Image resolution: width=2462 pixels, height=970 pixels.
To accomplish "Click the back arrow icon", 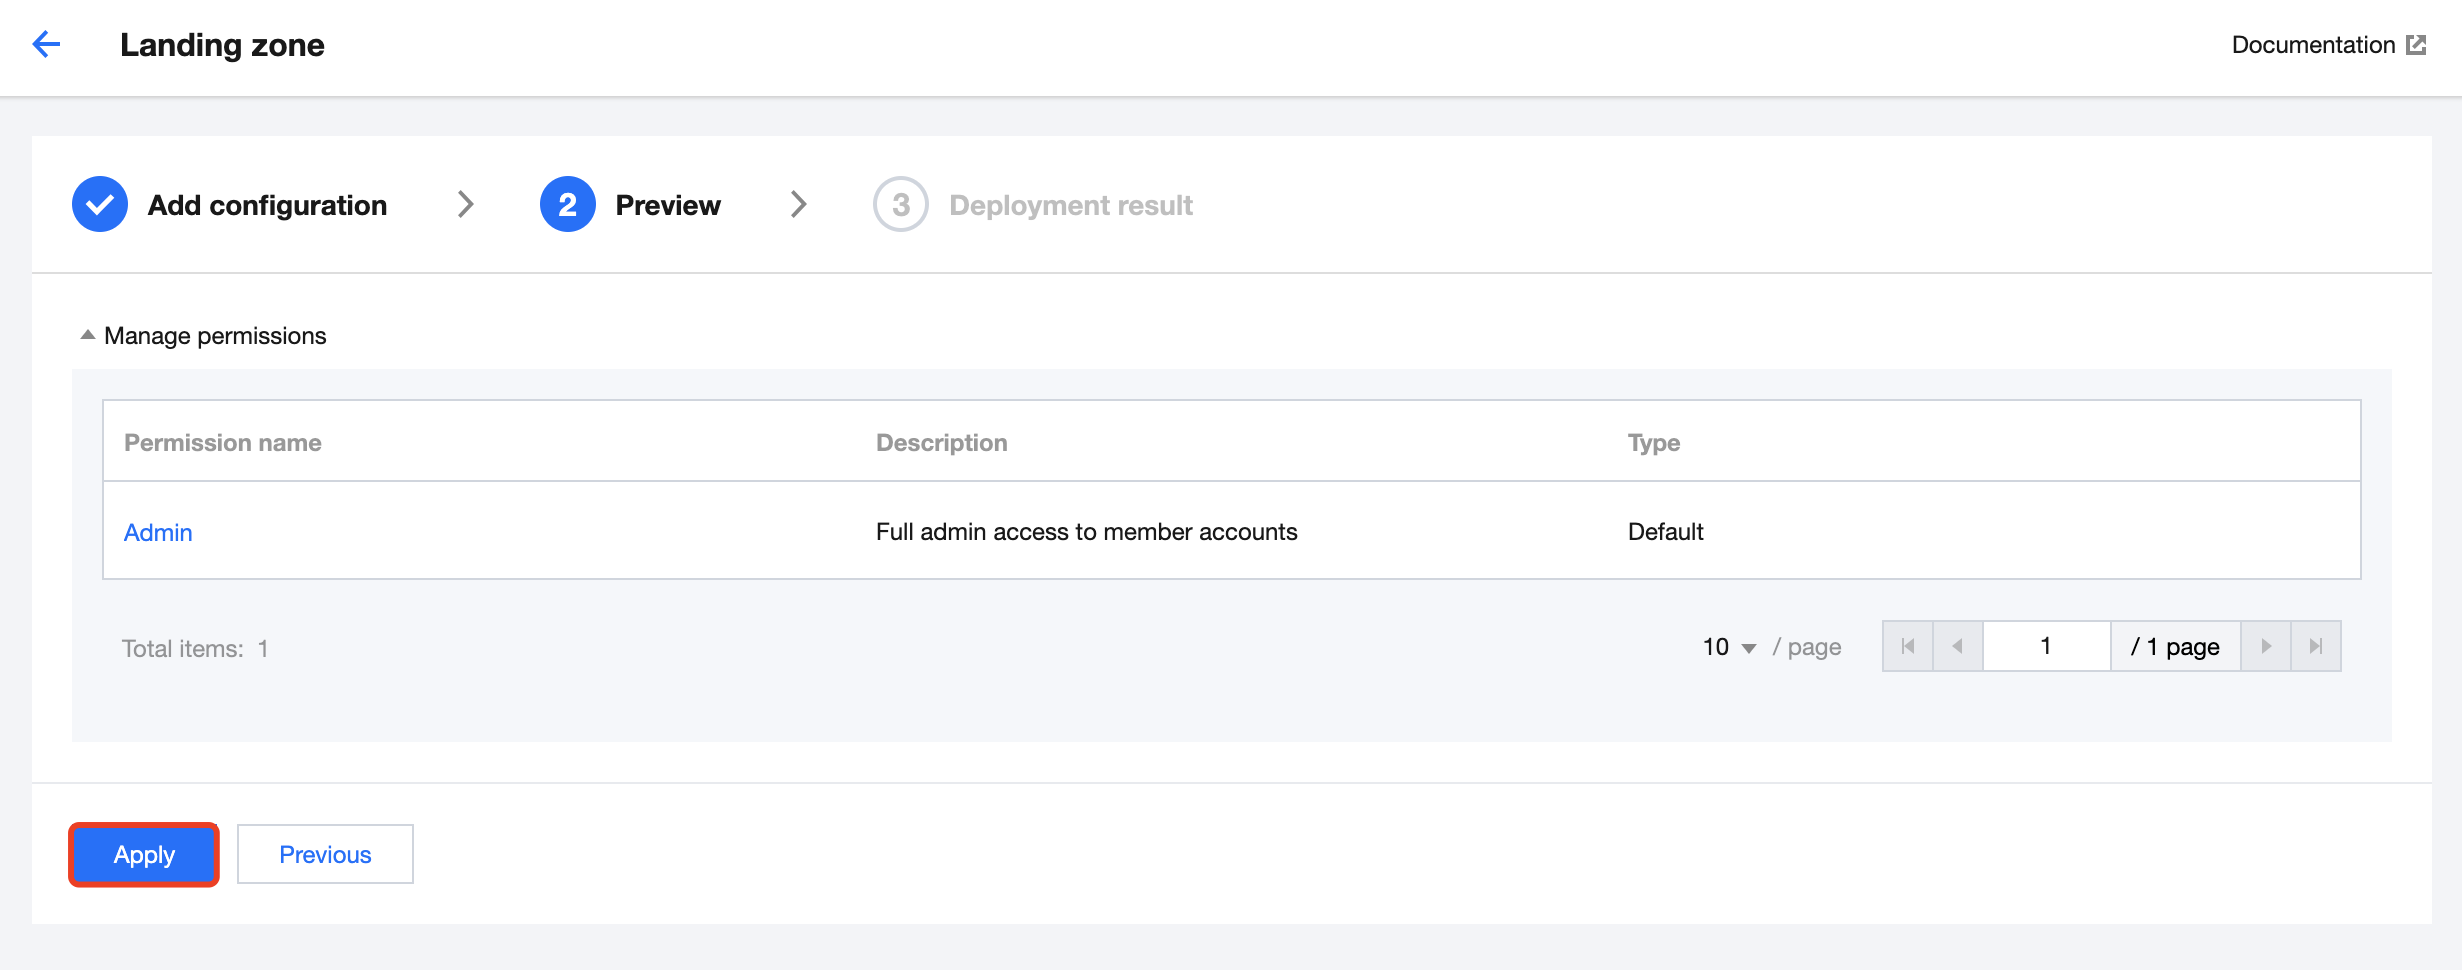I will click(x=46, y=44).
